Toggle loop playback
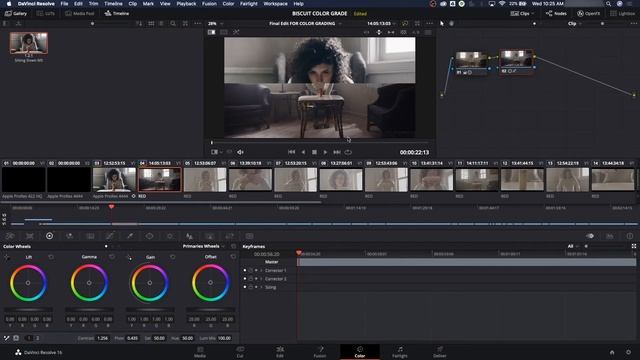 tap(348, 152)
